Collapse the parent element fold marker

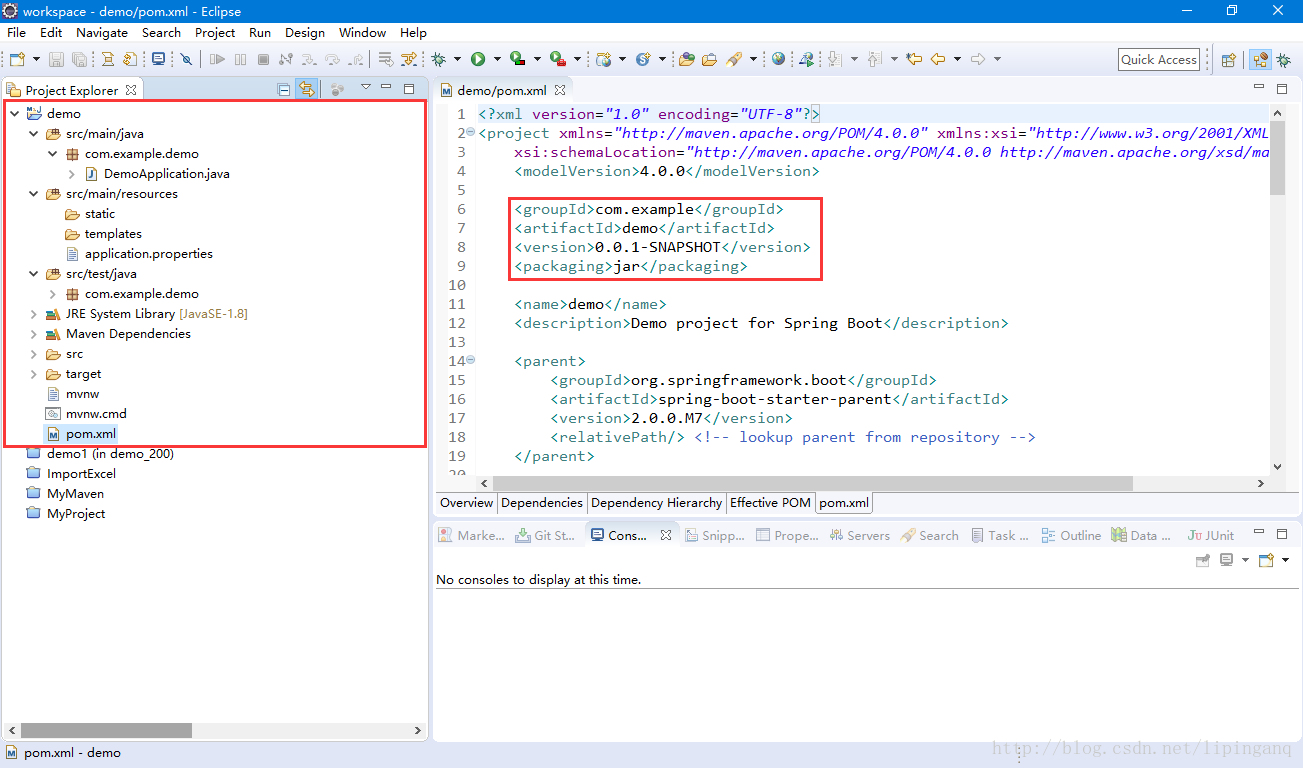click(x=471, y=360)
